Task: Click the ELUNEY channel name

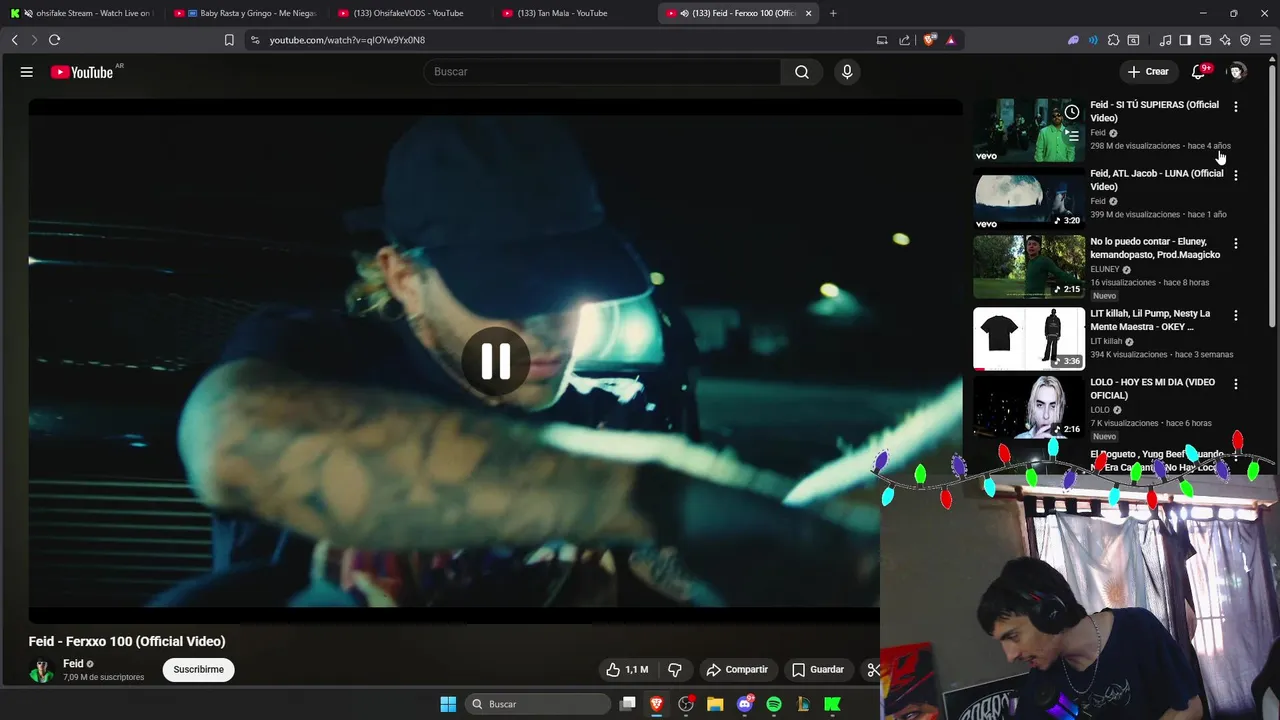Action: pyautogui.click(x=1105, y=269)
